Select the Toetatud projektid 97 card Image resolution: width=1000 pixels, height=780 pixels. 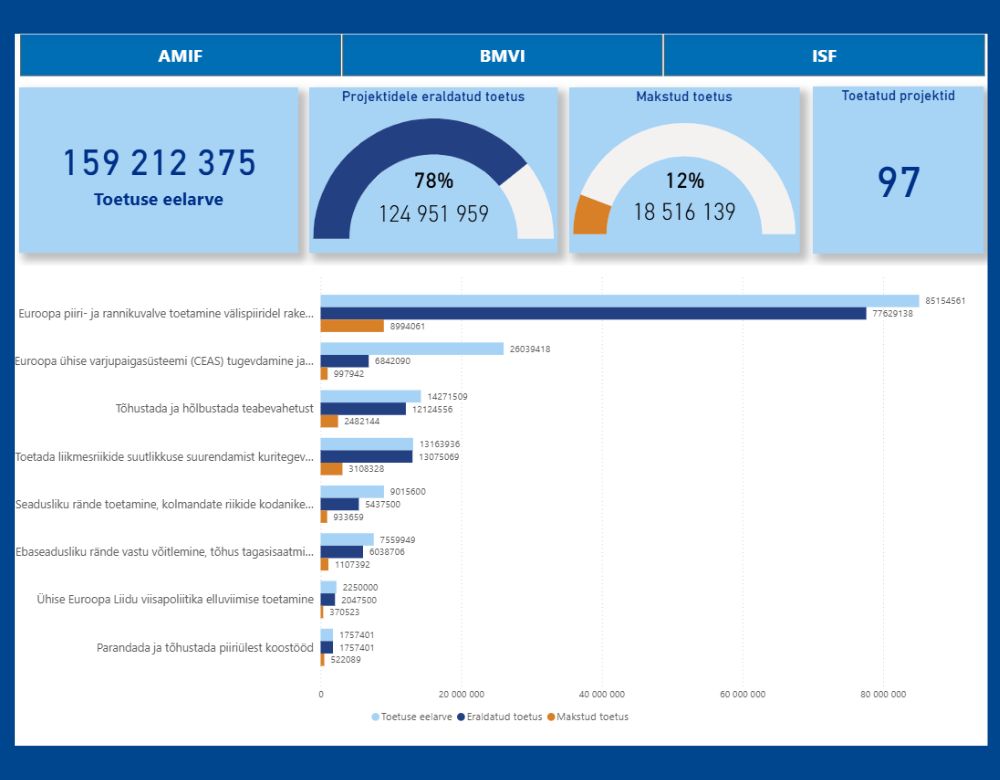pos(899,170)
